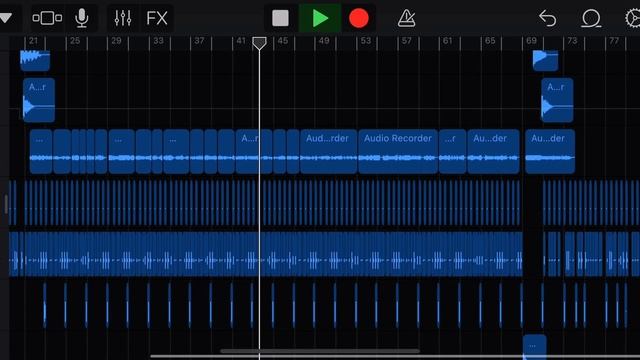Start recording with the red button

coord(359,18)
